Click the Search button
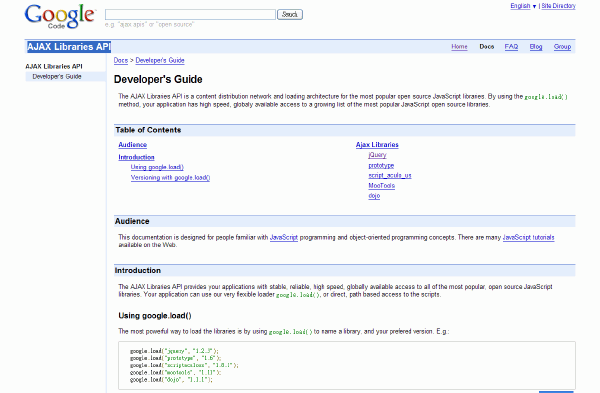Viewport: 600px width, 393px height. click(290, 15)
